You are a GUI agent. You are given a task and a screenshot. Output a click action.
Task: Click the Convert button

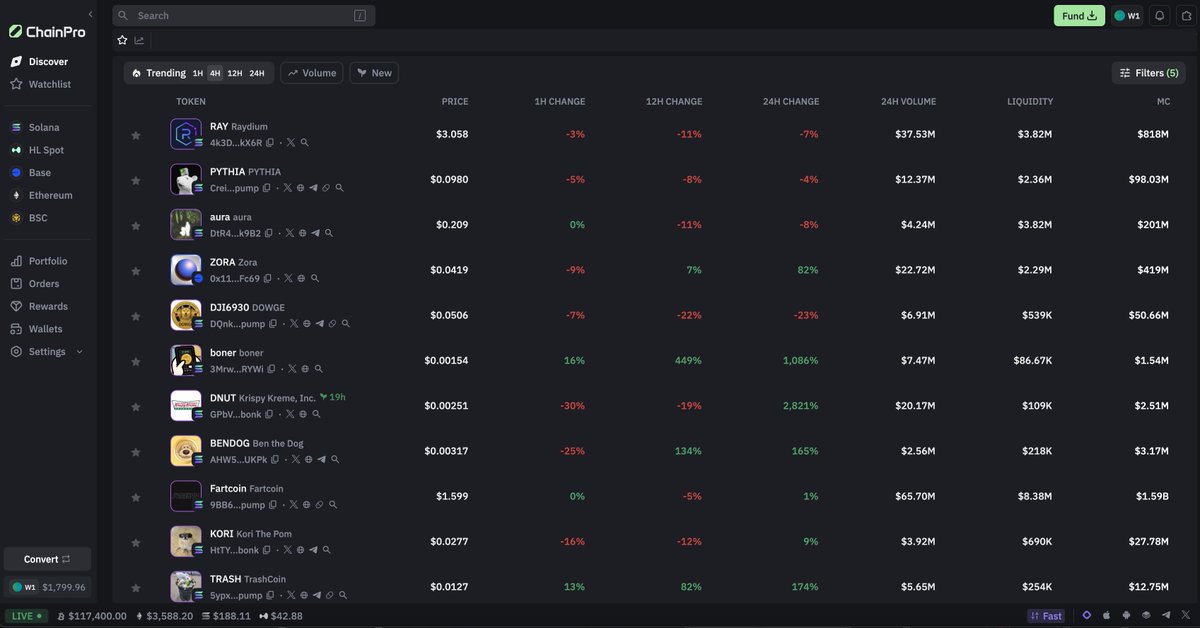coord(48,559)
